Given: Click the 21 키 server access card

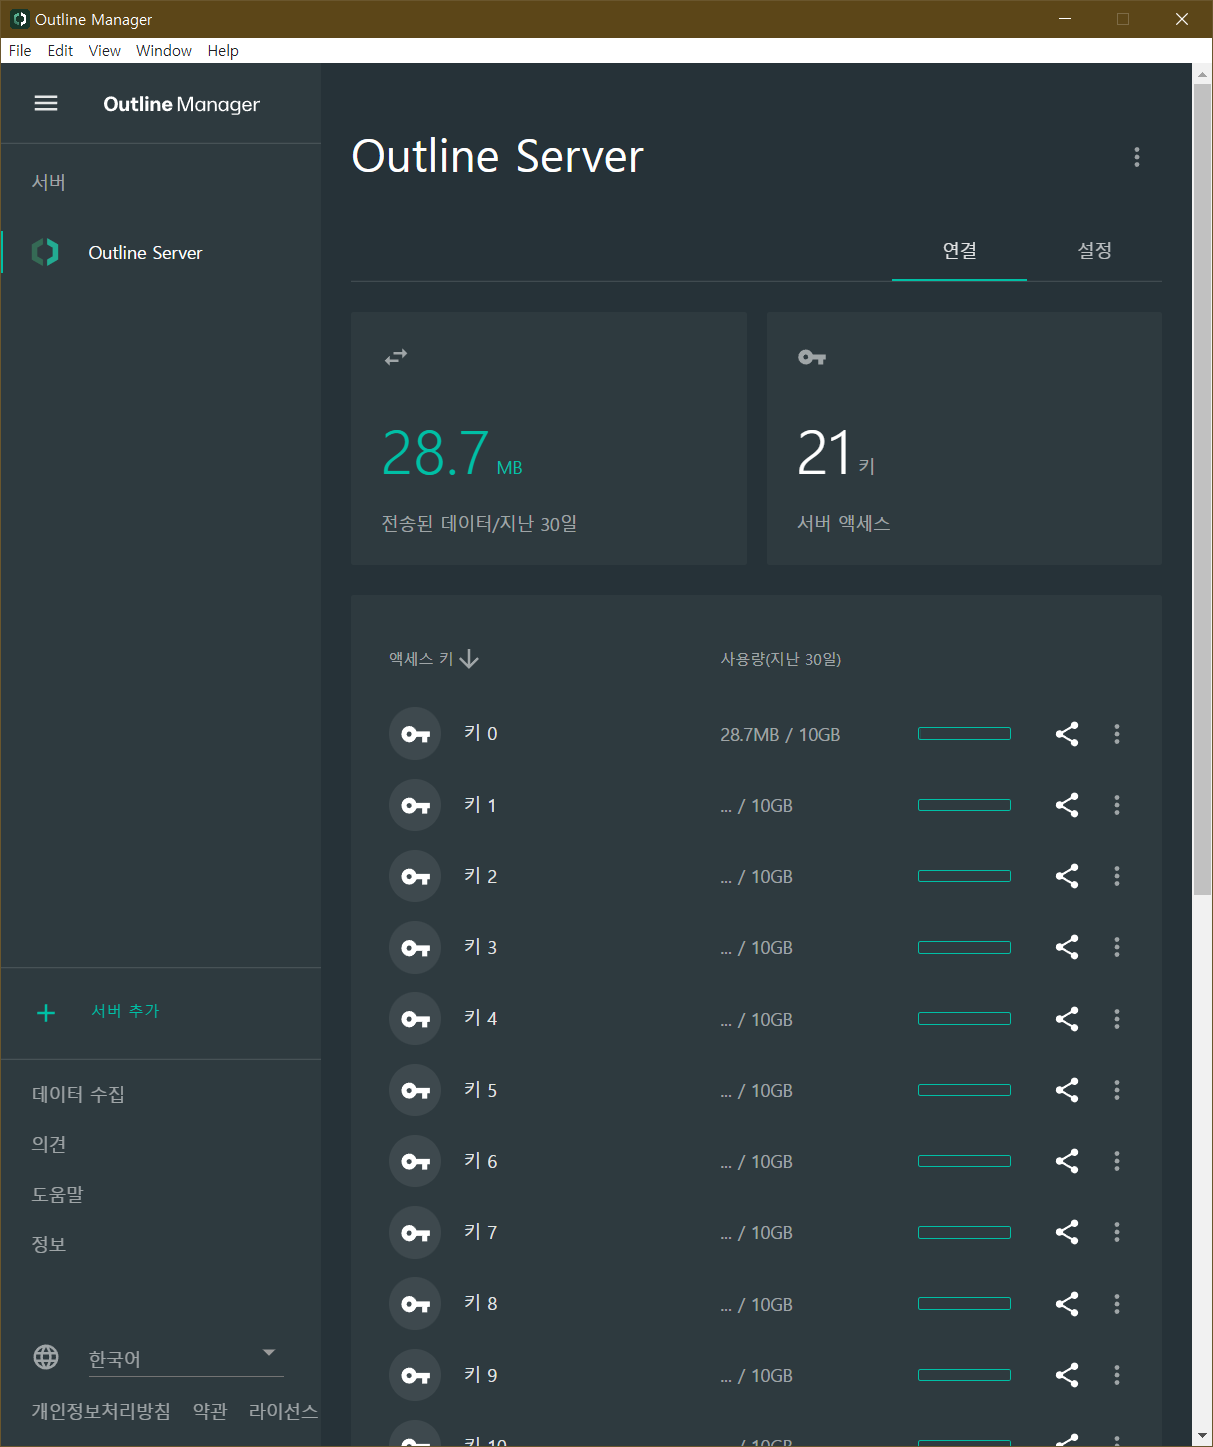Looking at the screenshot, I should click(964, 438).
